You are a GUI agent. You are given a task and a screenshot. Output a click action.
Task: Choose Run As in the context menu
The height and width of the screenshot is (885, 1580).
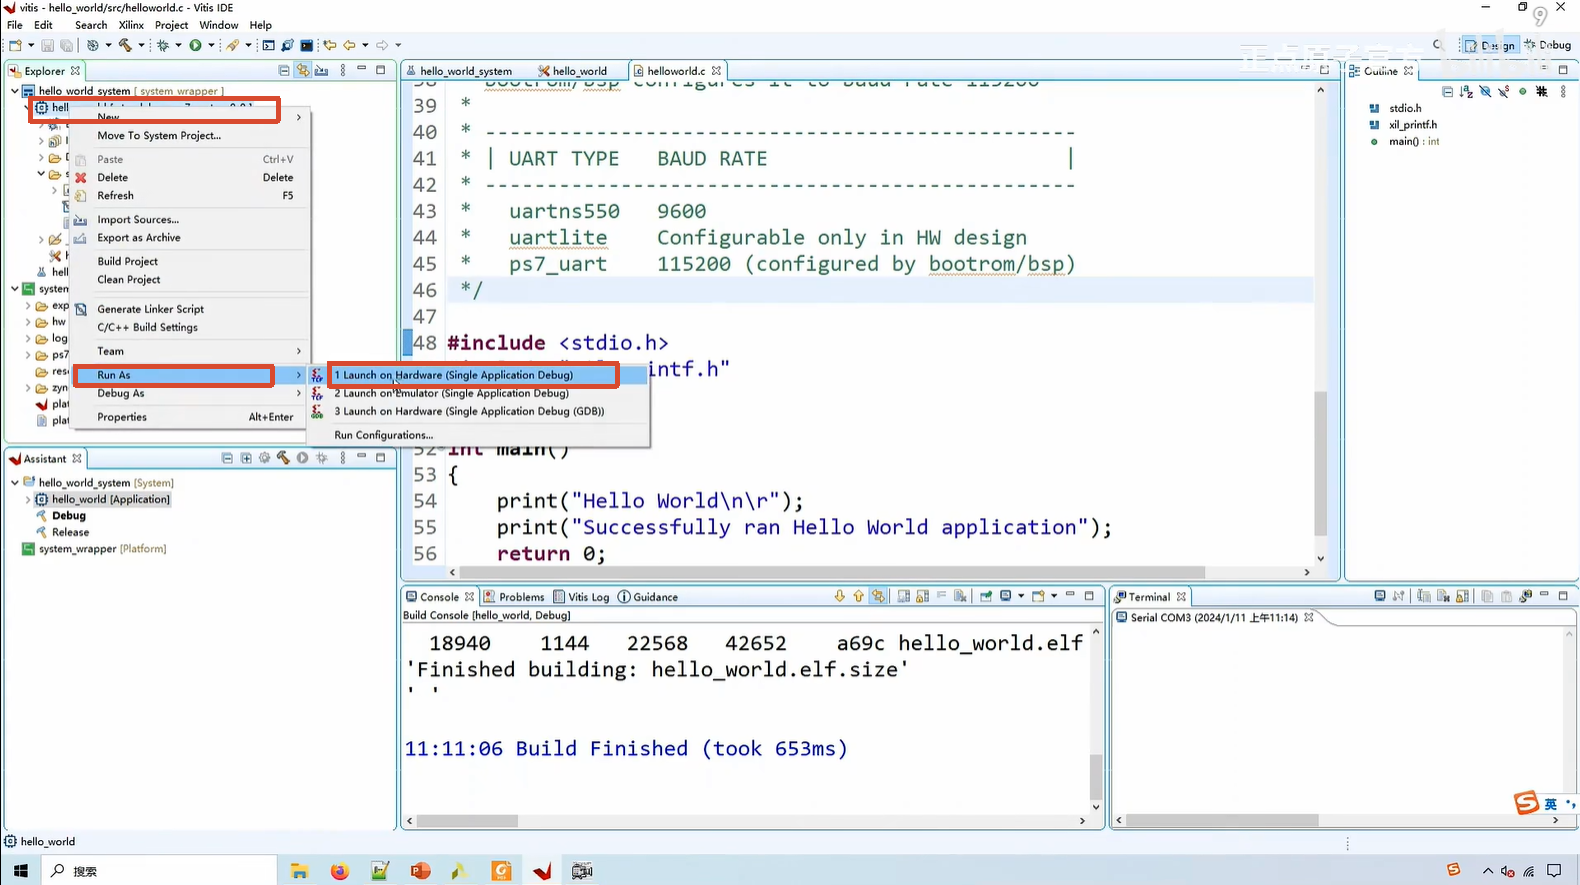click(190, 375)
